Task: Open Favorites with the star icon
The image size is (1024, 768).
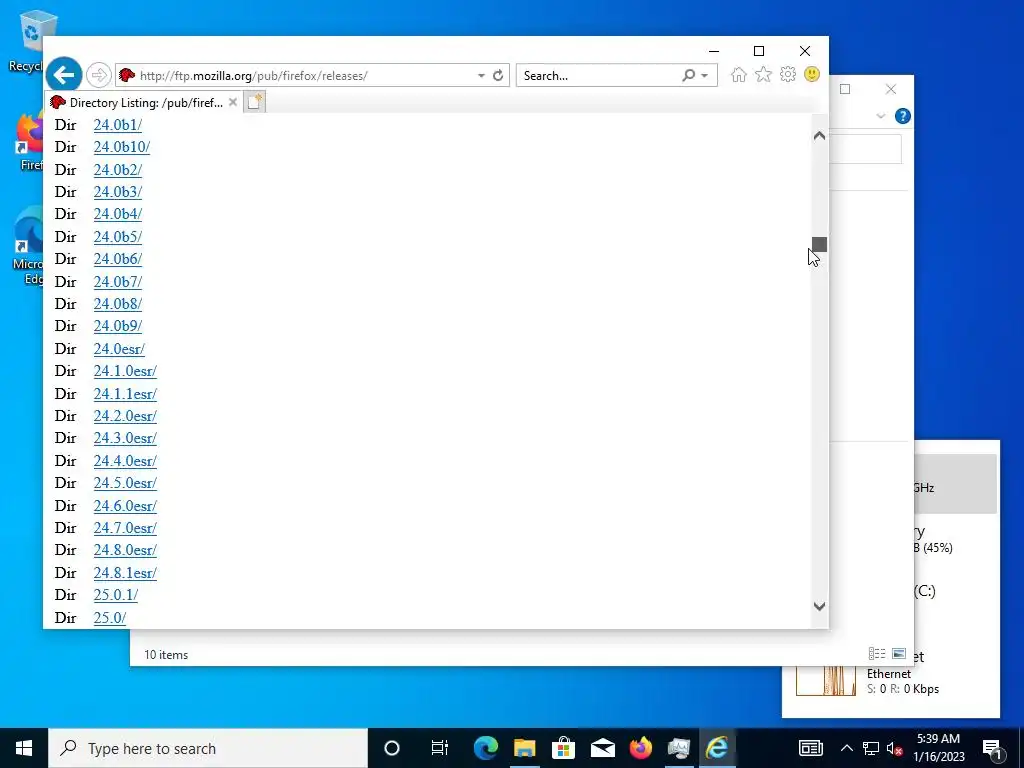Action: pos(763,74)
